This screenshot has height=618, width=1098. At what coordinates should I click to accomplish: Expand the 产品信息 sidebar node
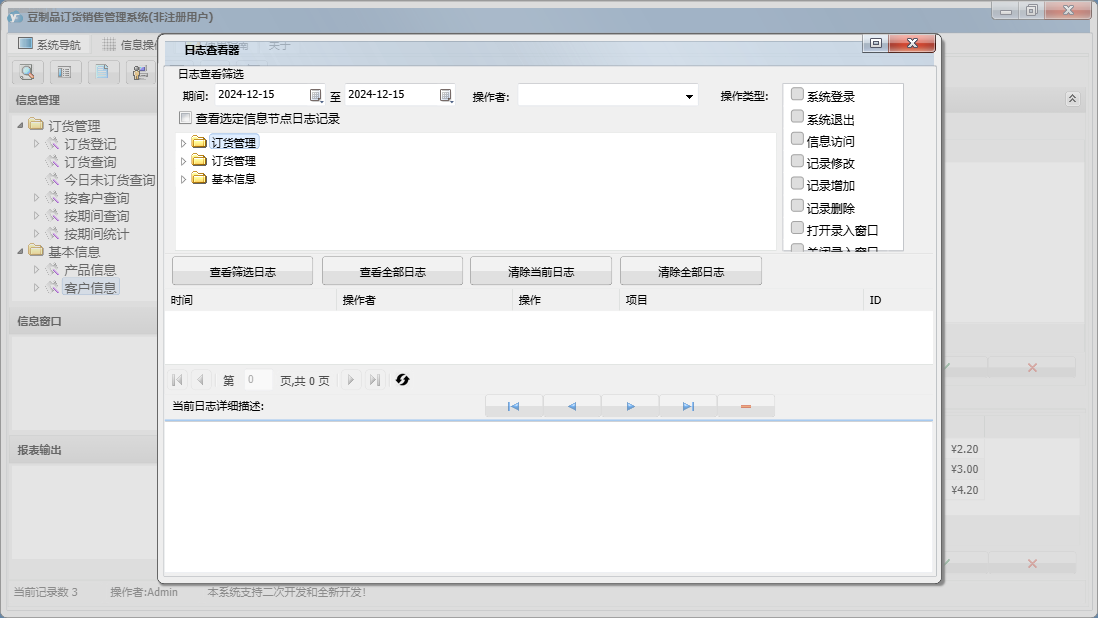36,269
